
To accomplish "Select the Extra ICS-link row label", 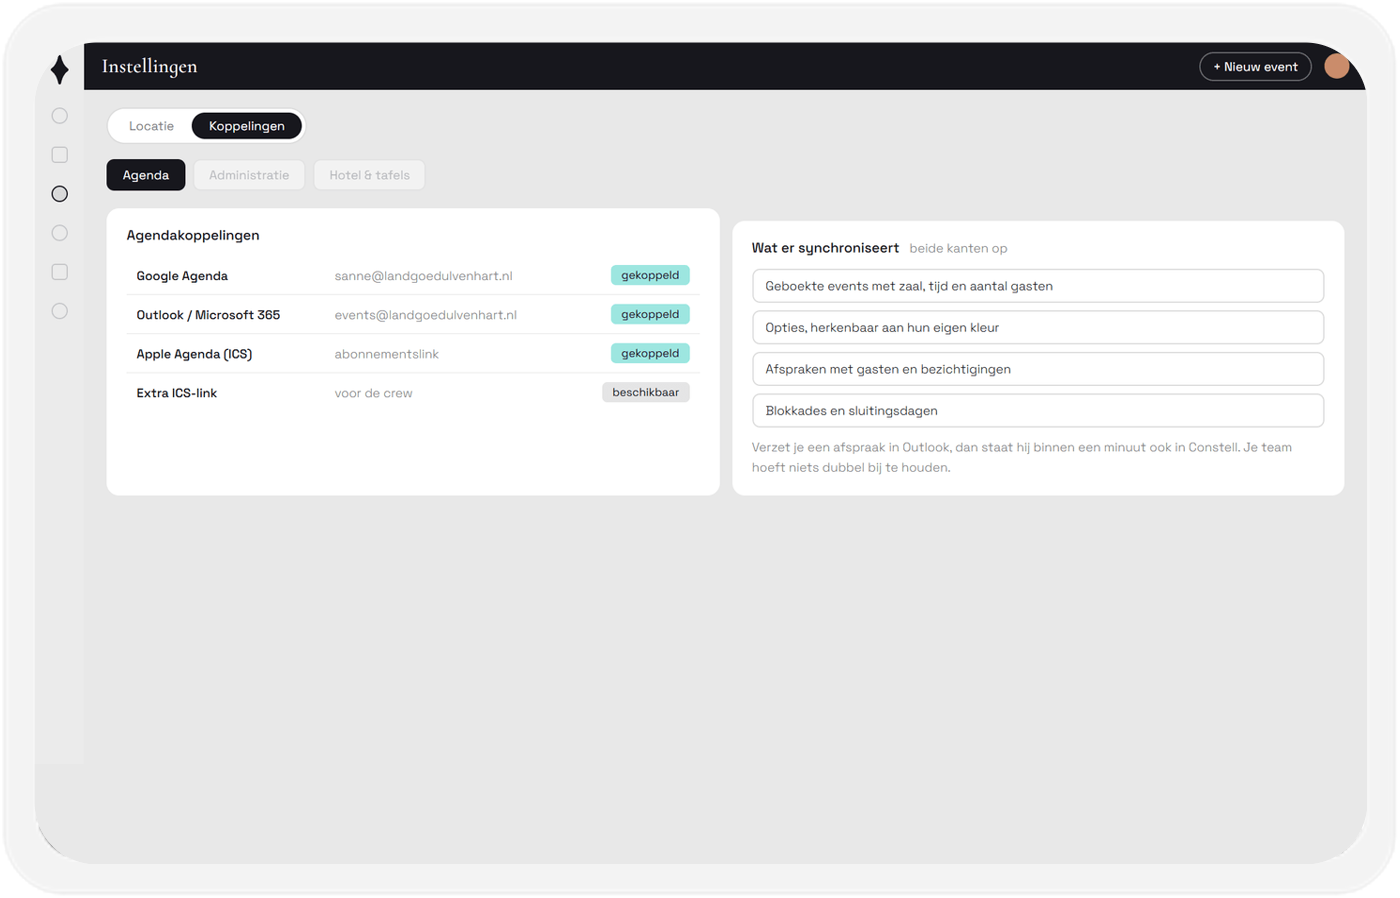I will tap(177, 393).
